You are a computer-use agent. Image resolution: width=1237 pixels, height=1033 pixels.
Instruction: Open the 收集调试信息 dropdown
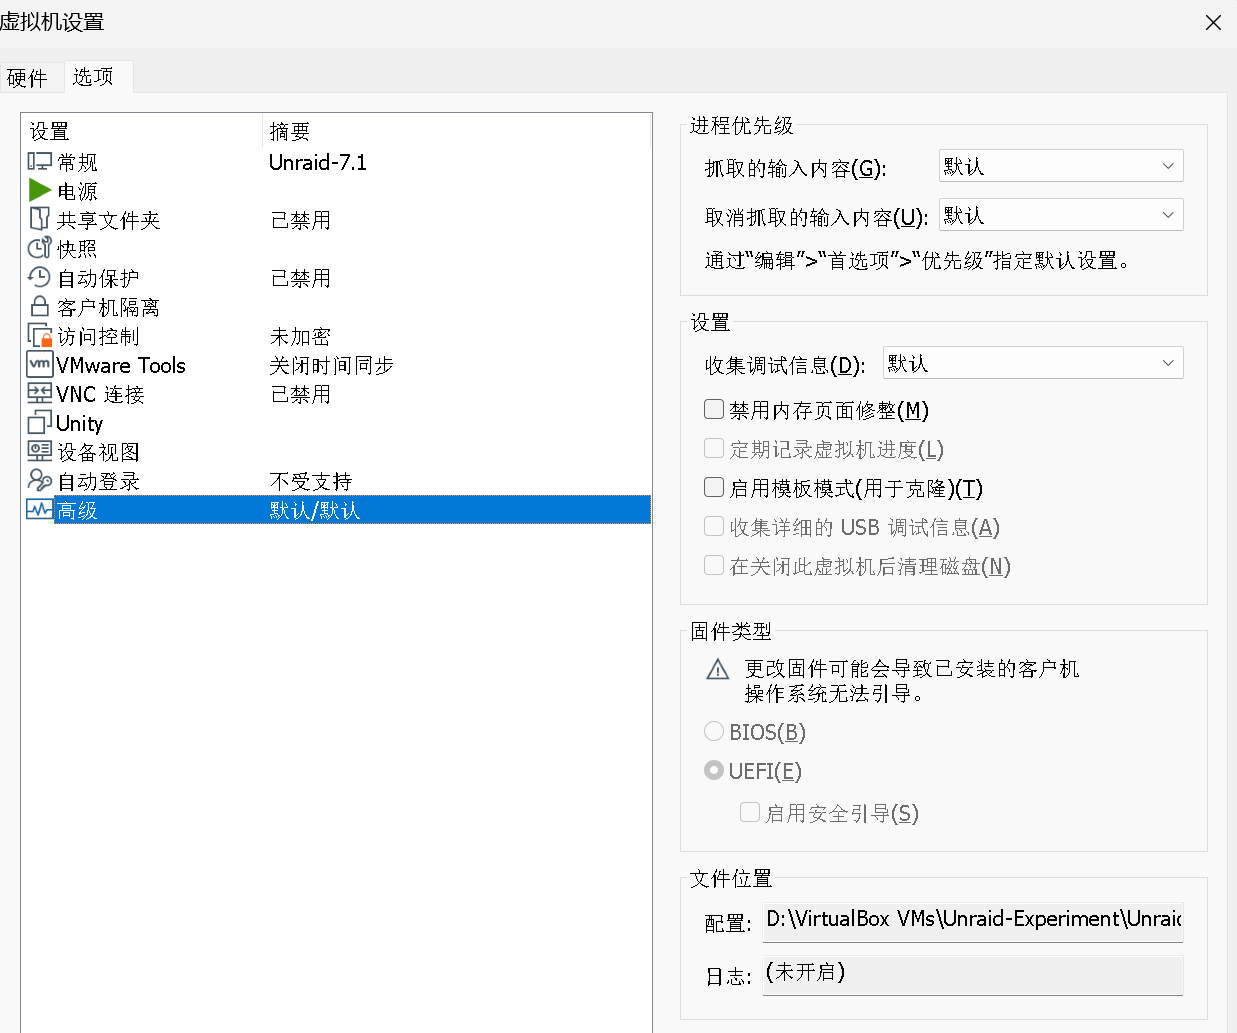(x=1032, y=363)
